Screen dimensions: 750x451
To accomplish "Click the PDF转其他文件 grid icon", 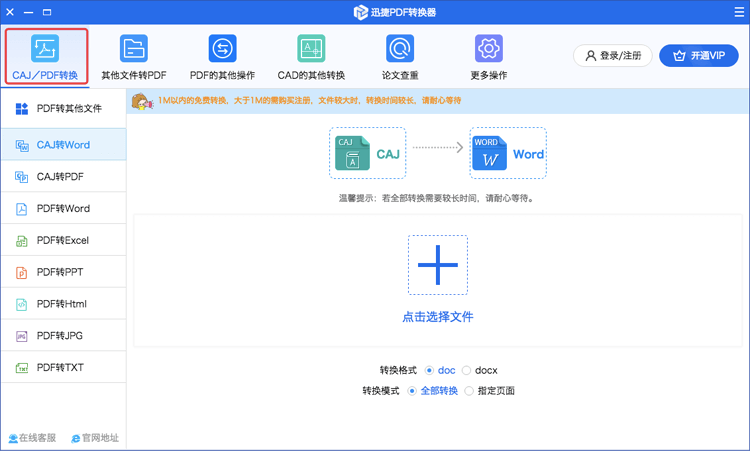I will [x=22, y=109].
